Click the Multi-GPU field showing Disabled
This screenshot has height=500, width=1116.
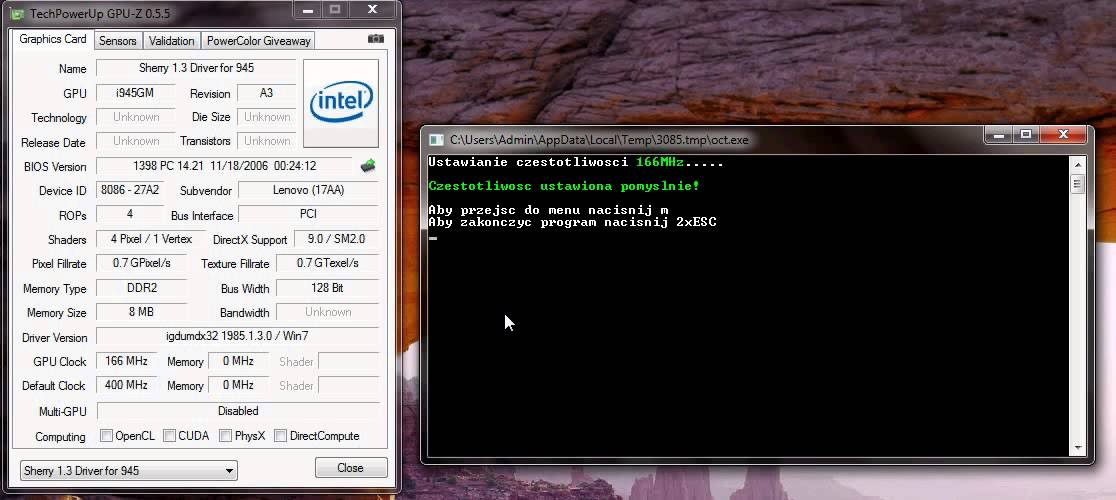point(238,411)
